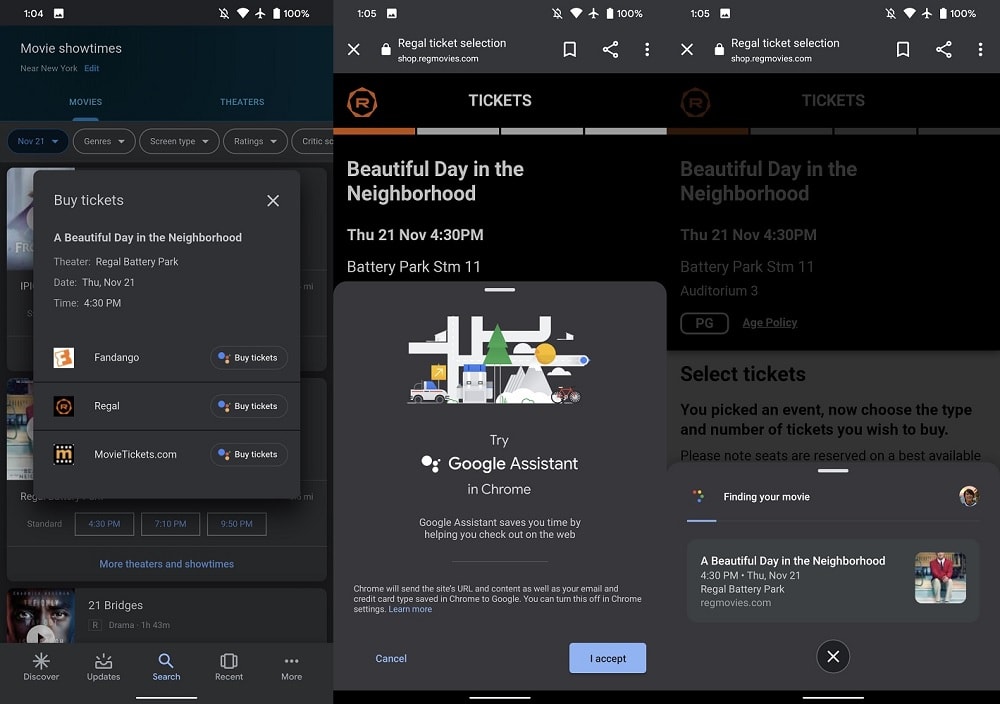Switch to the Theaters tab
This screenshot has width=1000, height=704.
pyautogui.click(x=242, y=102)
